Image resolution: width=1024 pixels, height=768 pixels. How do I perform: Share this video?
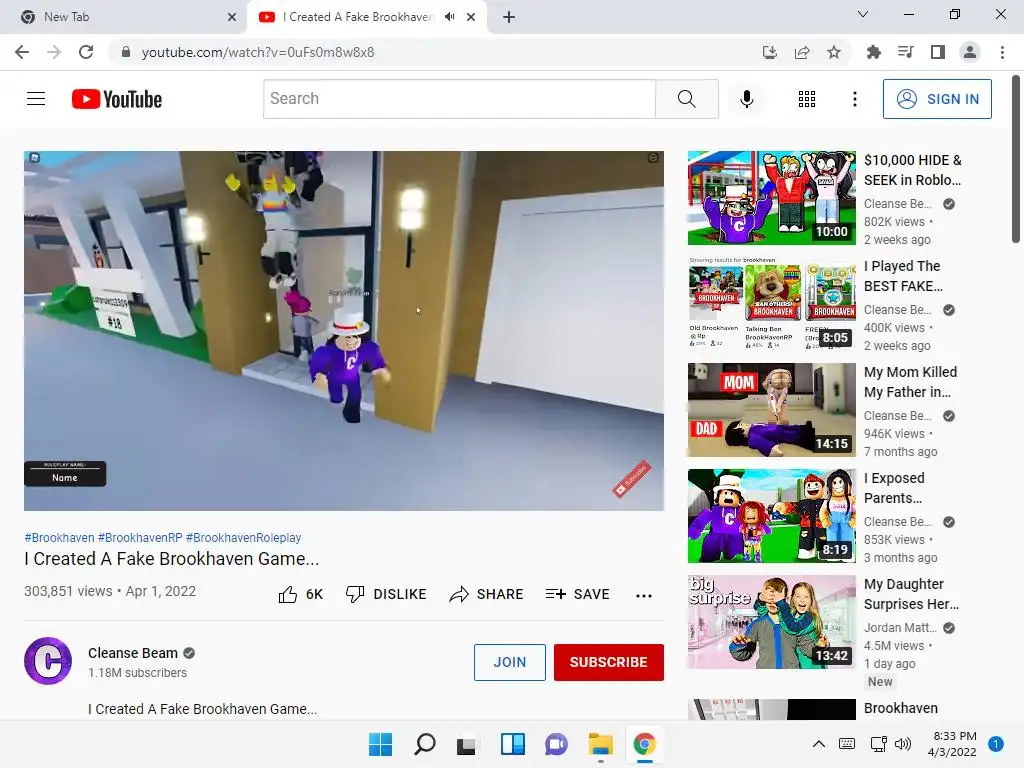(486, 594)
